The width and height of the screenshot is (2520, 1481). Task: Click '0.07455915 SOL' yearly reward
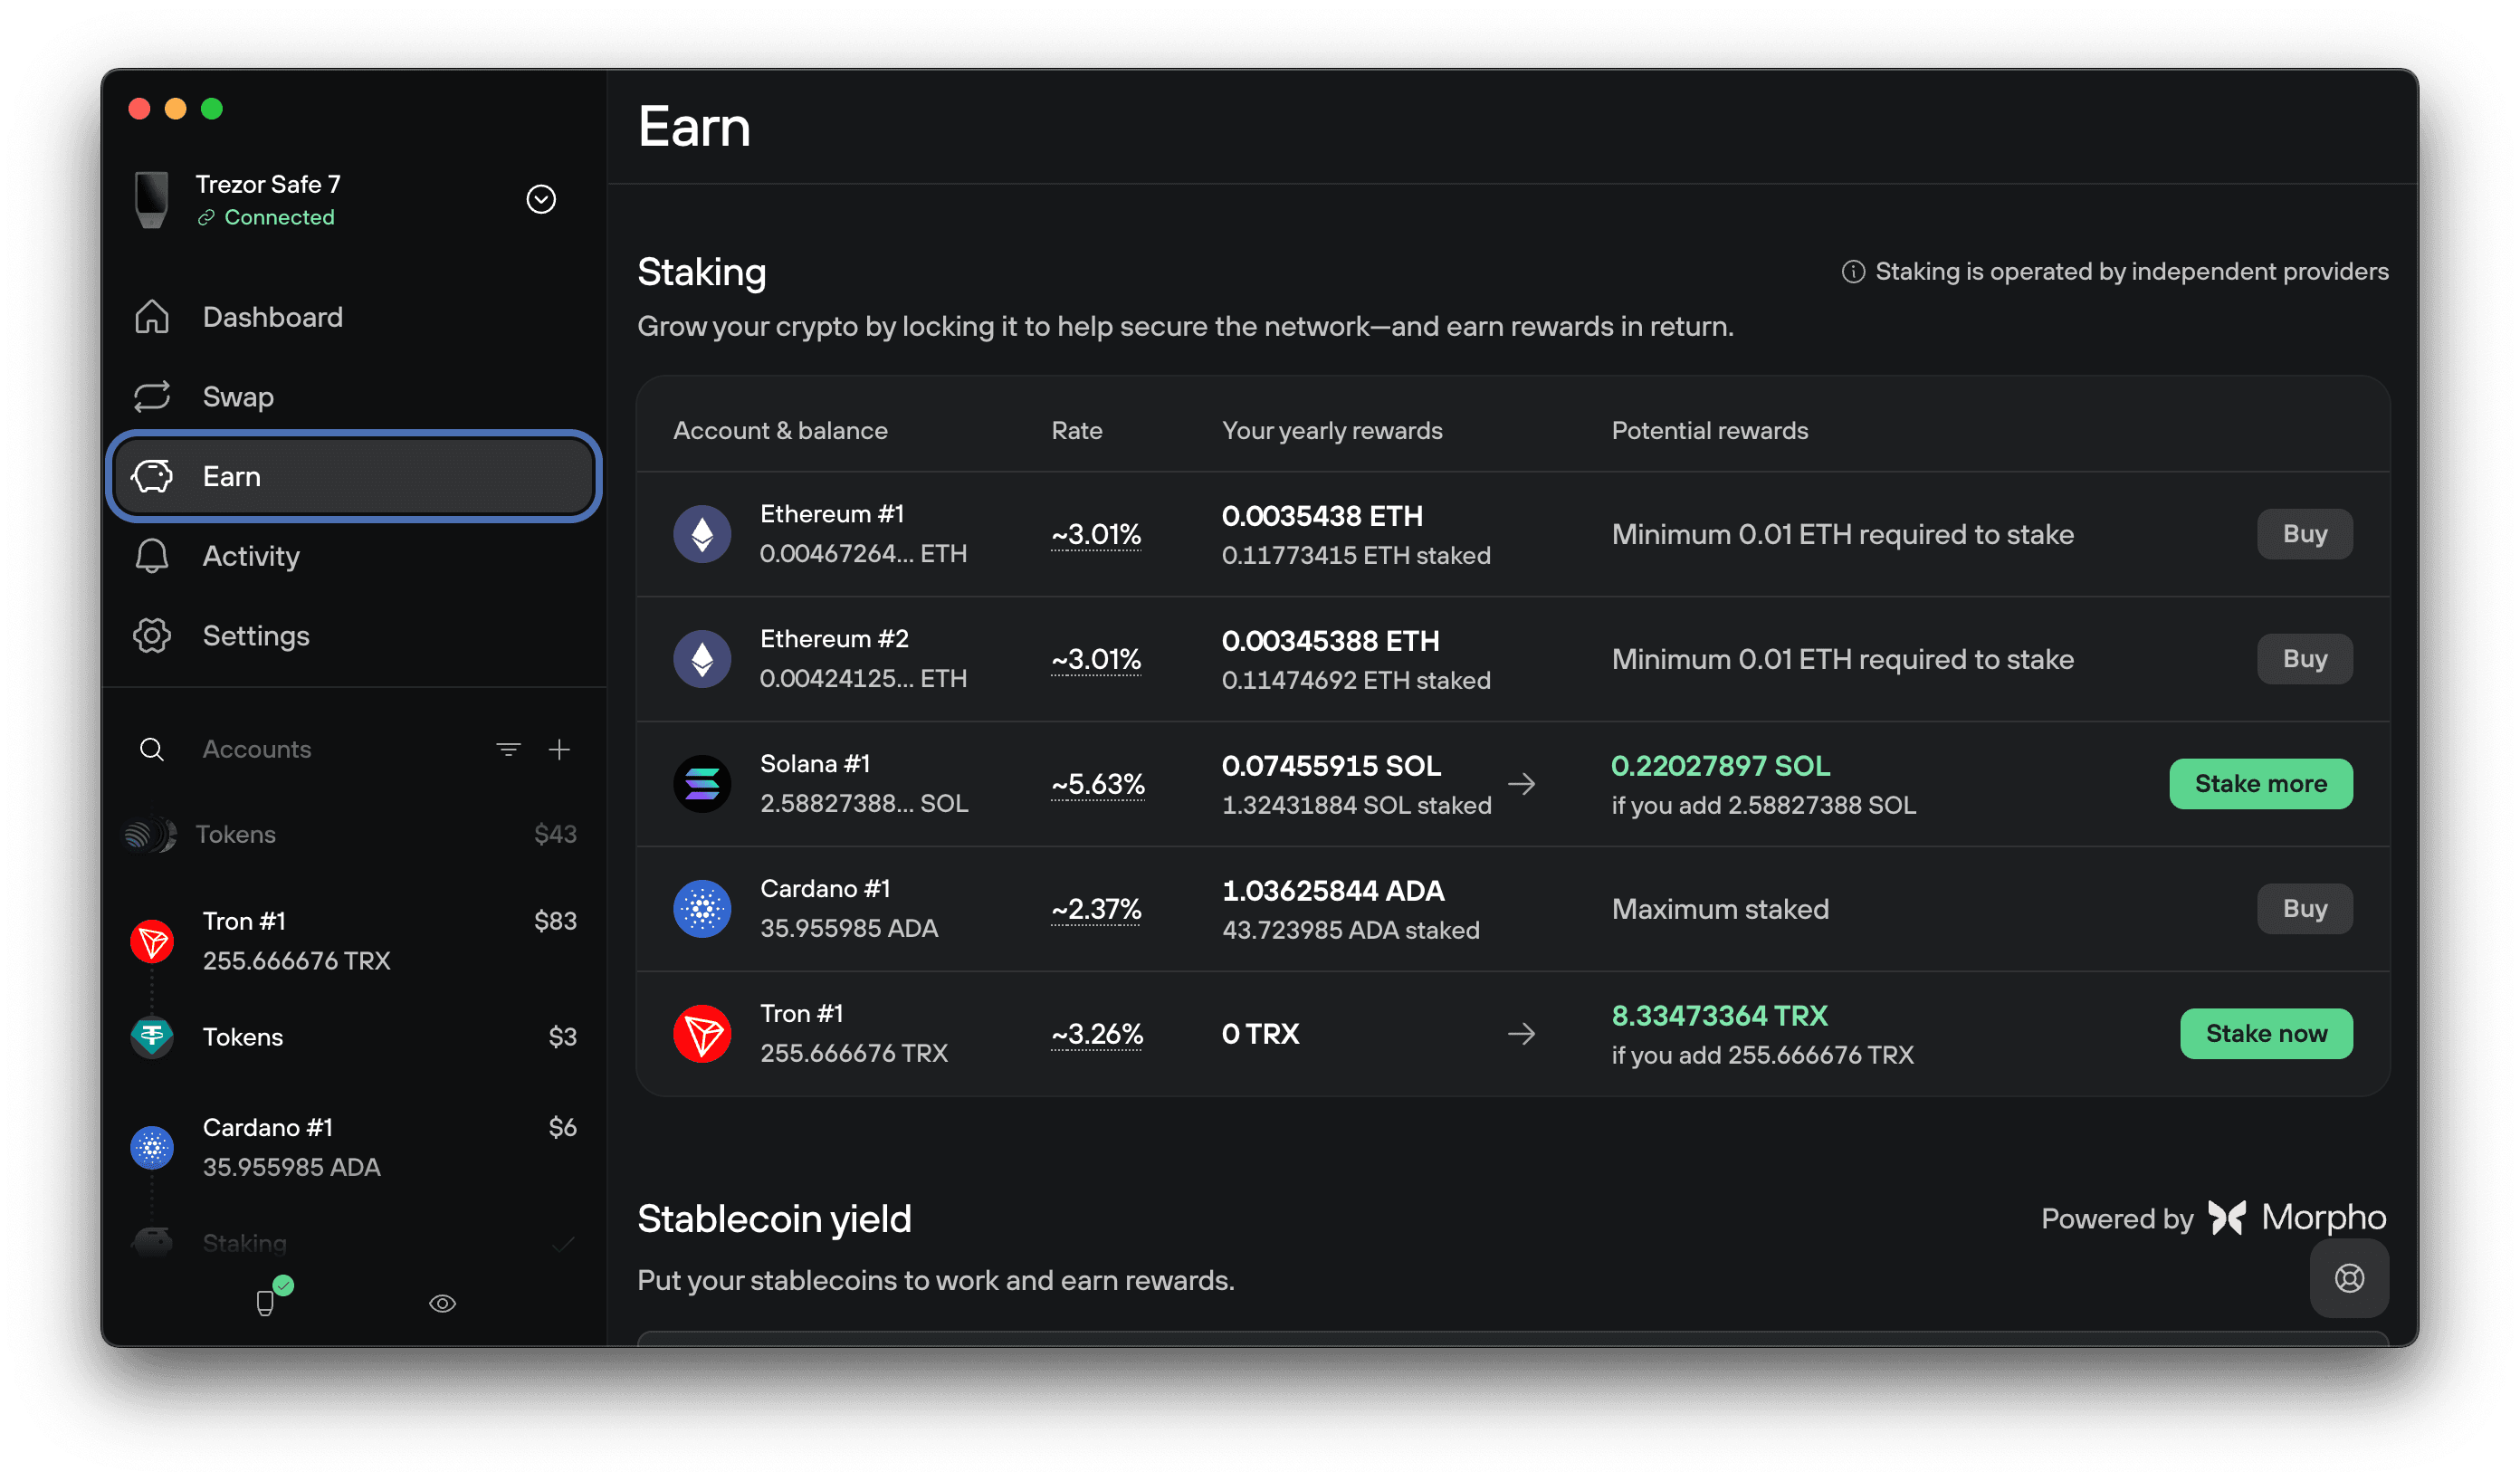click(x=1331, y=766)
